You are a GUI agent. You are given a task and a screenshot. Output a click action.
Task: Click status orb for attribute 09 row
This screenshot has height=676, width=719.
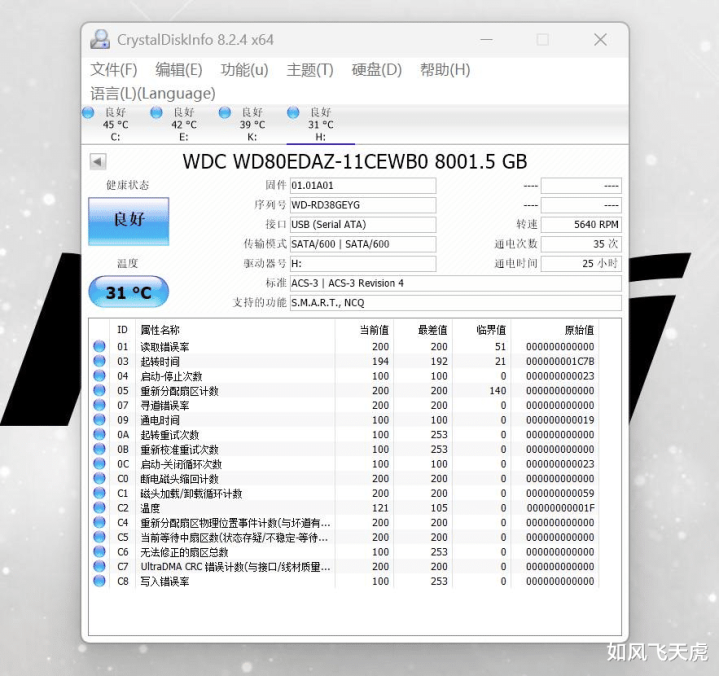coord(99,420)
